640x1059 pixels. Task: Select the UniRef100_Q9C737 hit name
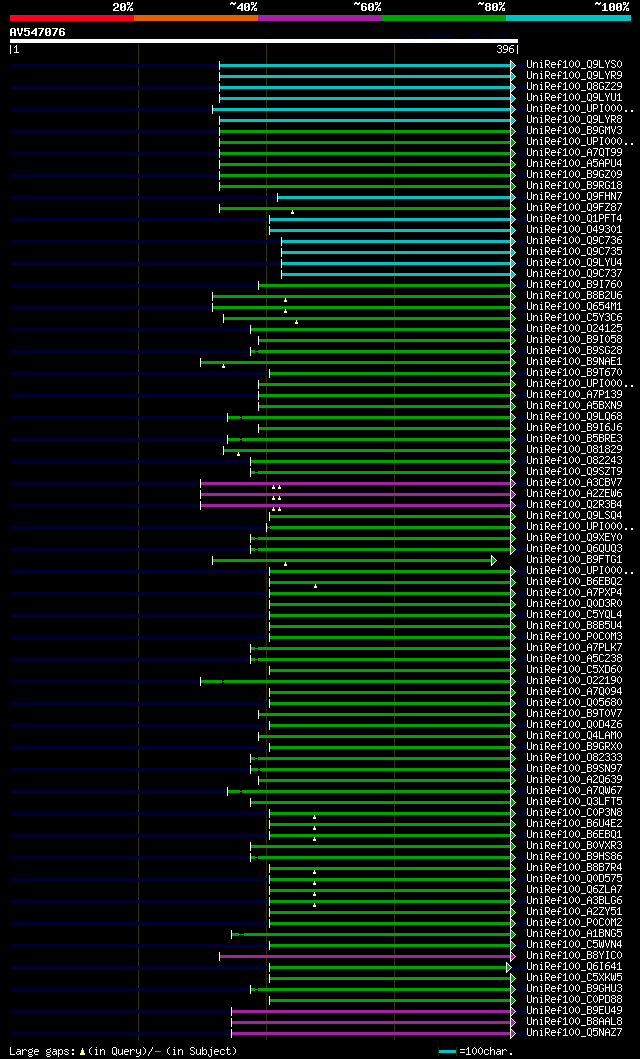[x=575, y=274]
